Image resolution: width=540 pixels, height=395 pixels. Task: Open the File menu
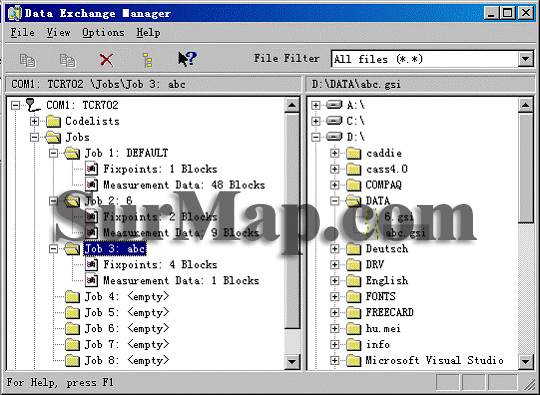[x=22, y=33]
